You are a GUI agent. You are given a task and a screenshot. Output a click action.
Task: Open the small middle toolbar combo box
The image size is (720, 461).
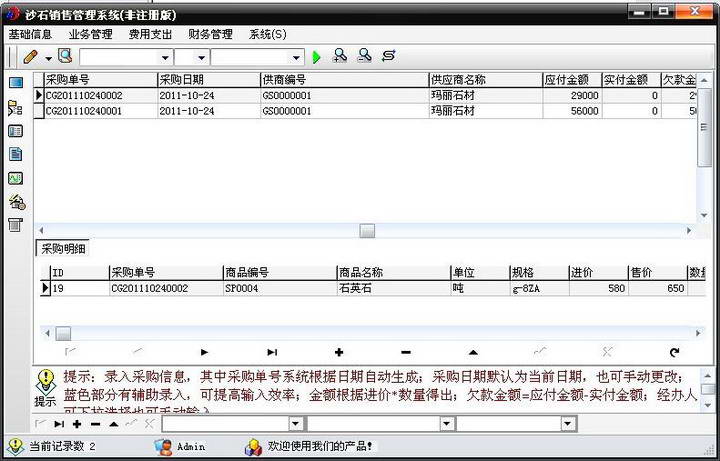point(201,58)
